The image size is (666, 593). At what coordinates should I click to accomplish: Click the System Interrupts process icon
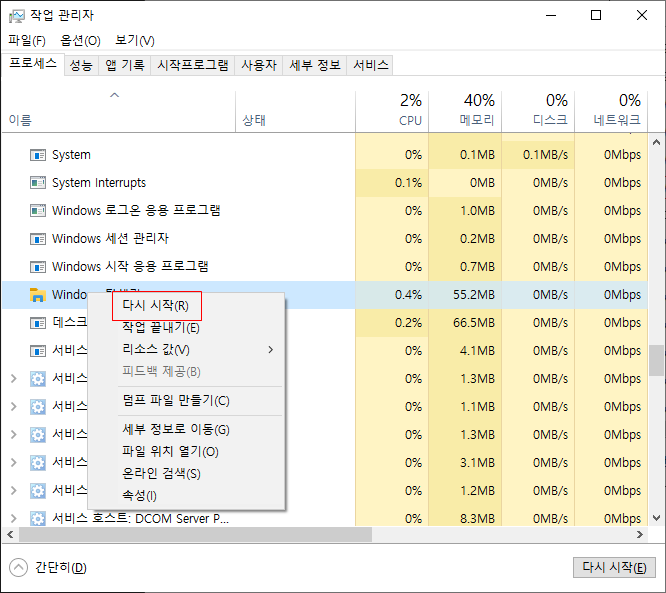(x=38, y=183)
